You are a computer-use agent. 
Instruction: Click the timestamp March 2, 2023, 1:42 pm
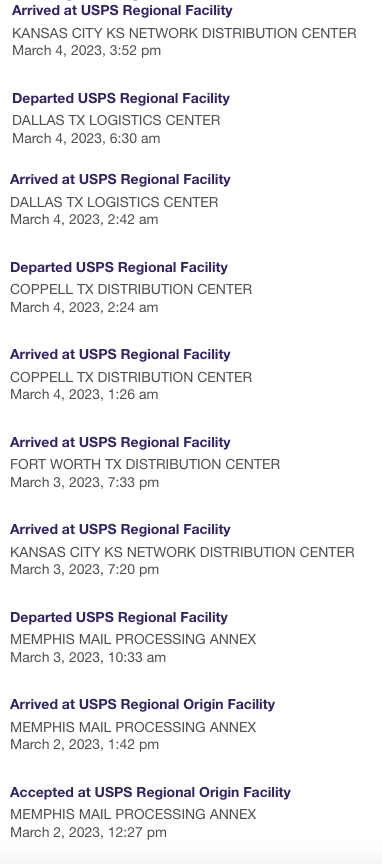pyautogui.click(x=84, y=744)
